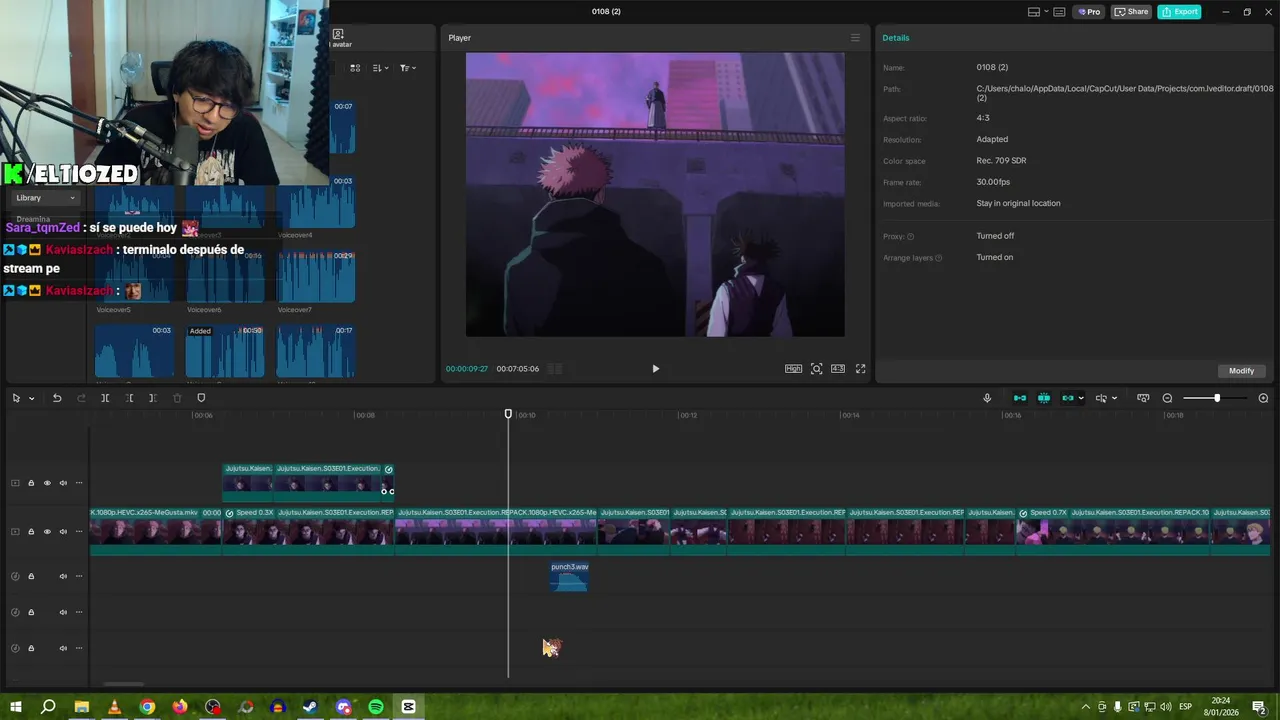Click the delete trash icon in timeline toolbar
The image size is (1280, 720).
click(177, 398)
